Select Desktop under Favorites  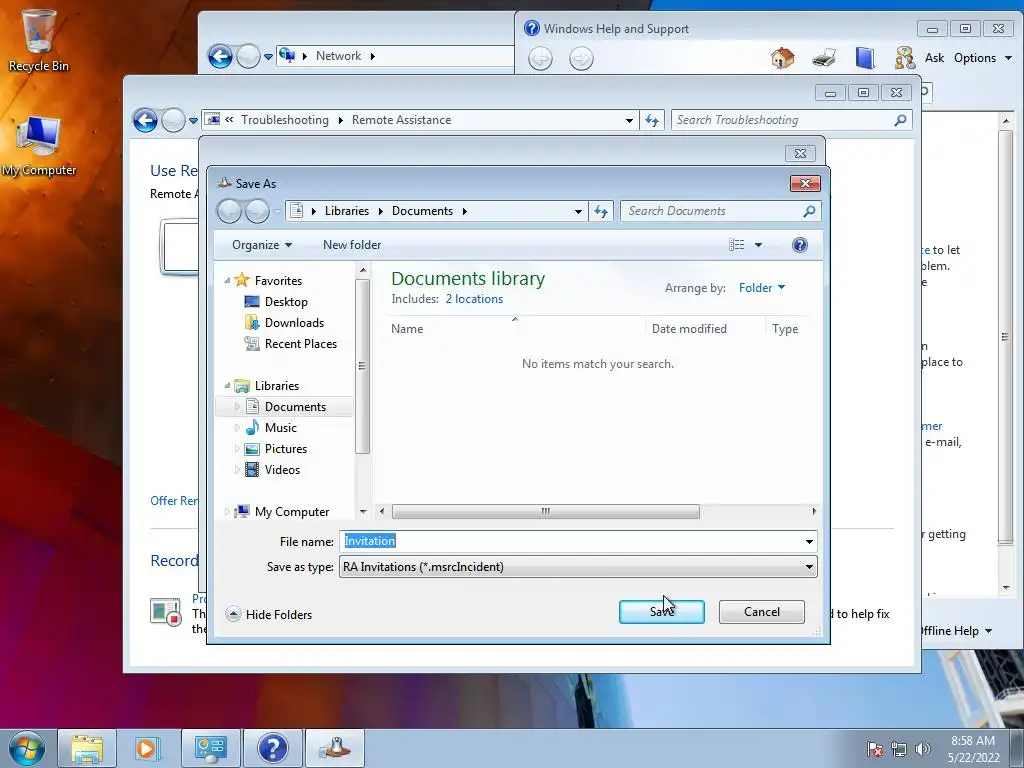tap(285, 302)
